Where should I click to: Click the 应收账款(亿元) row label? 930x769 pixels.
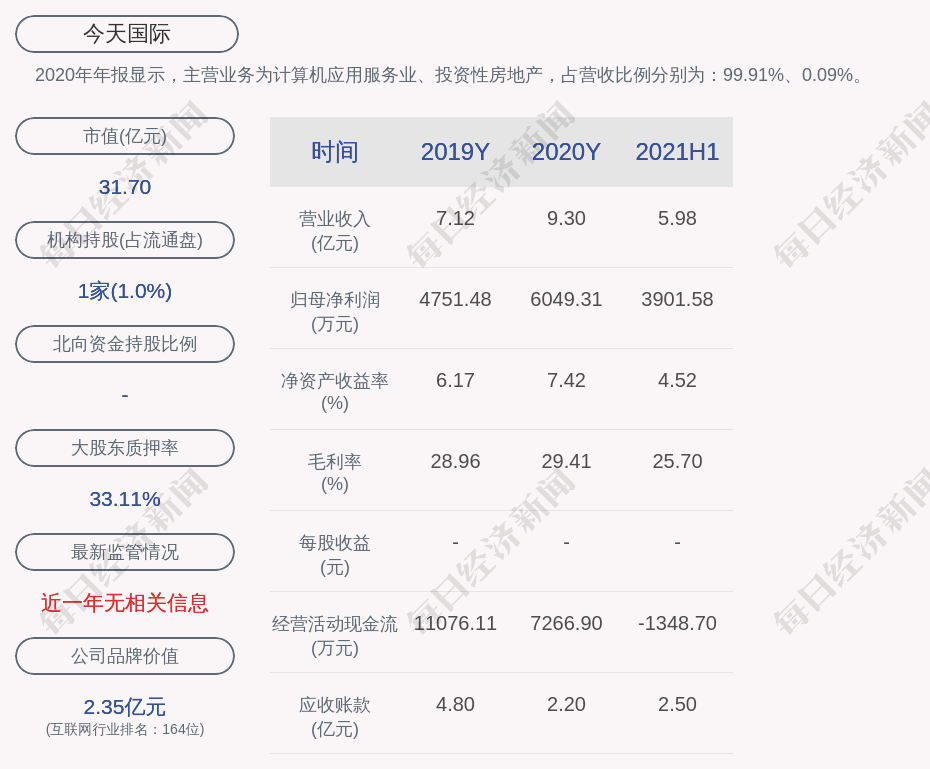tap(335, 717)
